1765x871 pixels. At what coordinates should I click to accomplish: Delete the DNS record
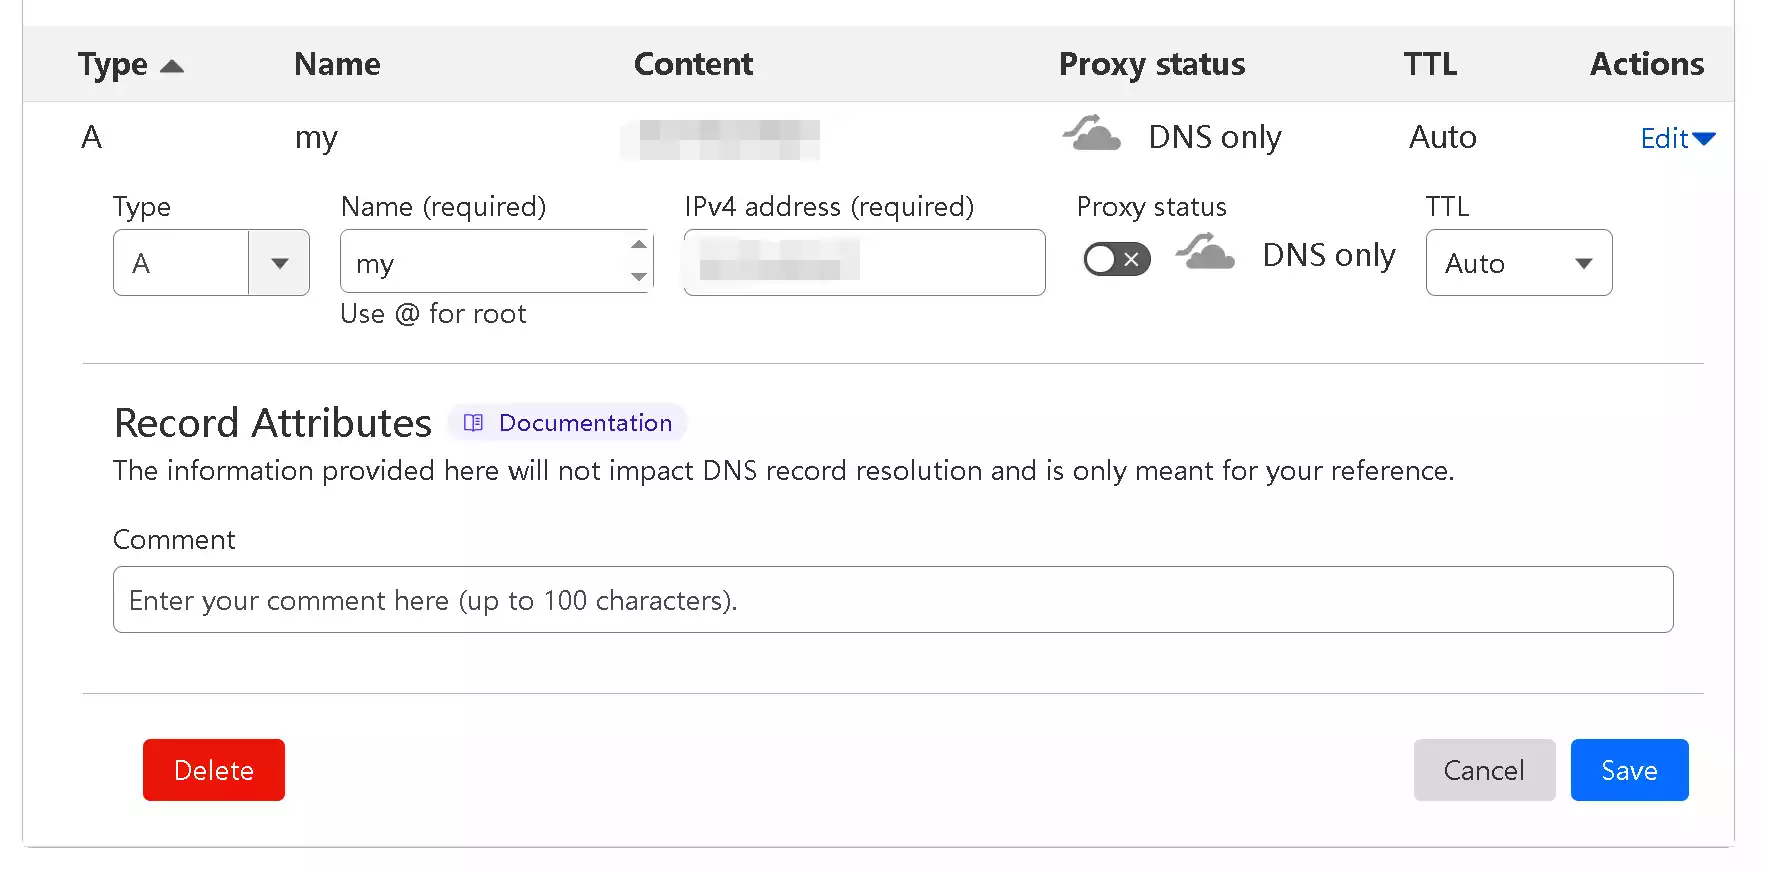[x=213, y=770]
